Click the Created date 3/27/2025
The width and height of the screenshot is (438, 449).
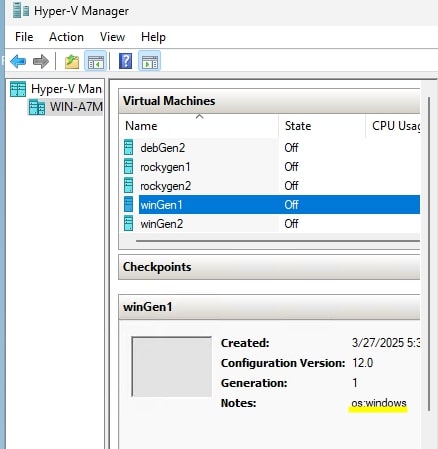tap(386, 343)
